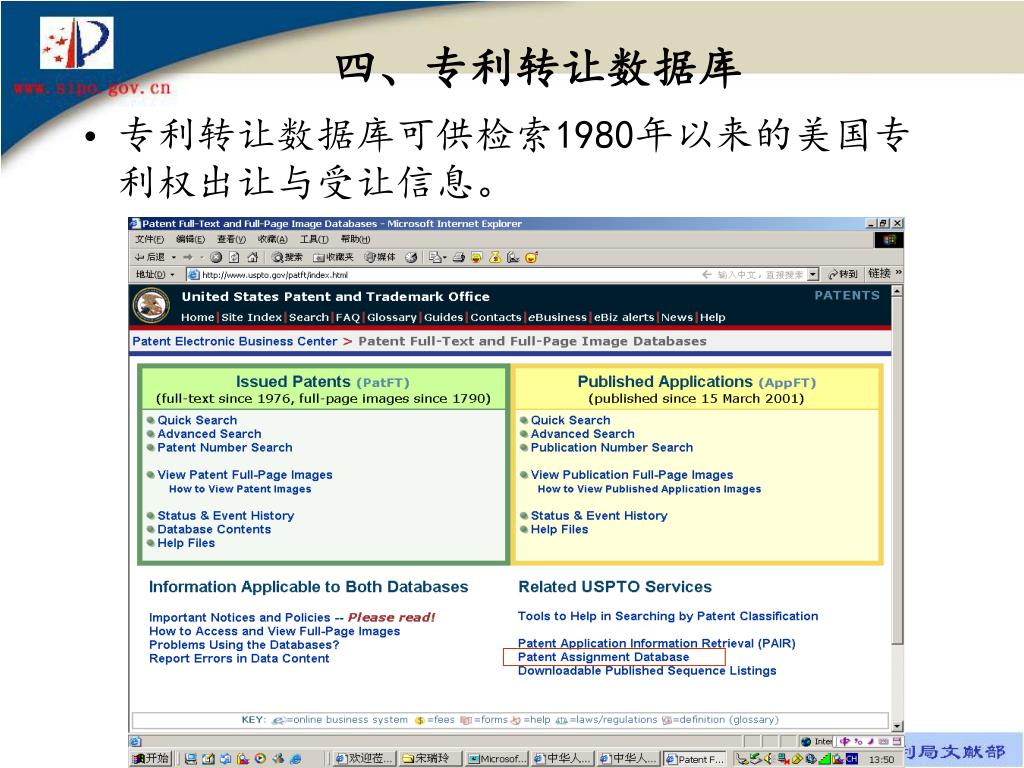Click the Refresh page toolbar icon

(234, 257)
